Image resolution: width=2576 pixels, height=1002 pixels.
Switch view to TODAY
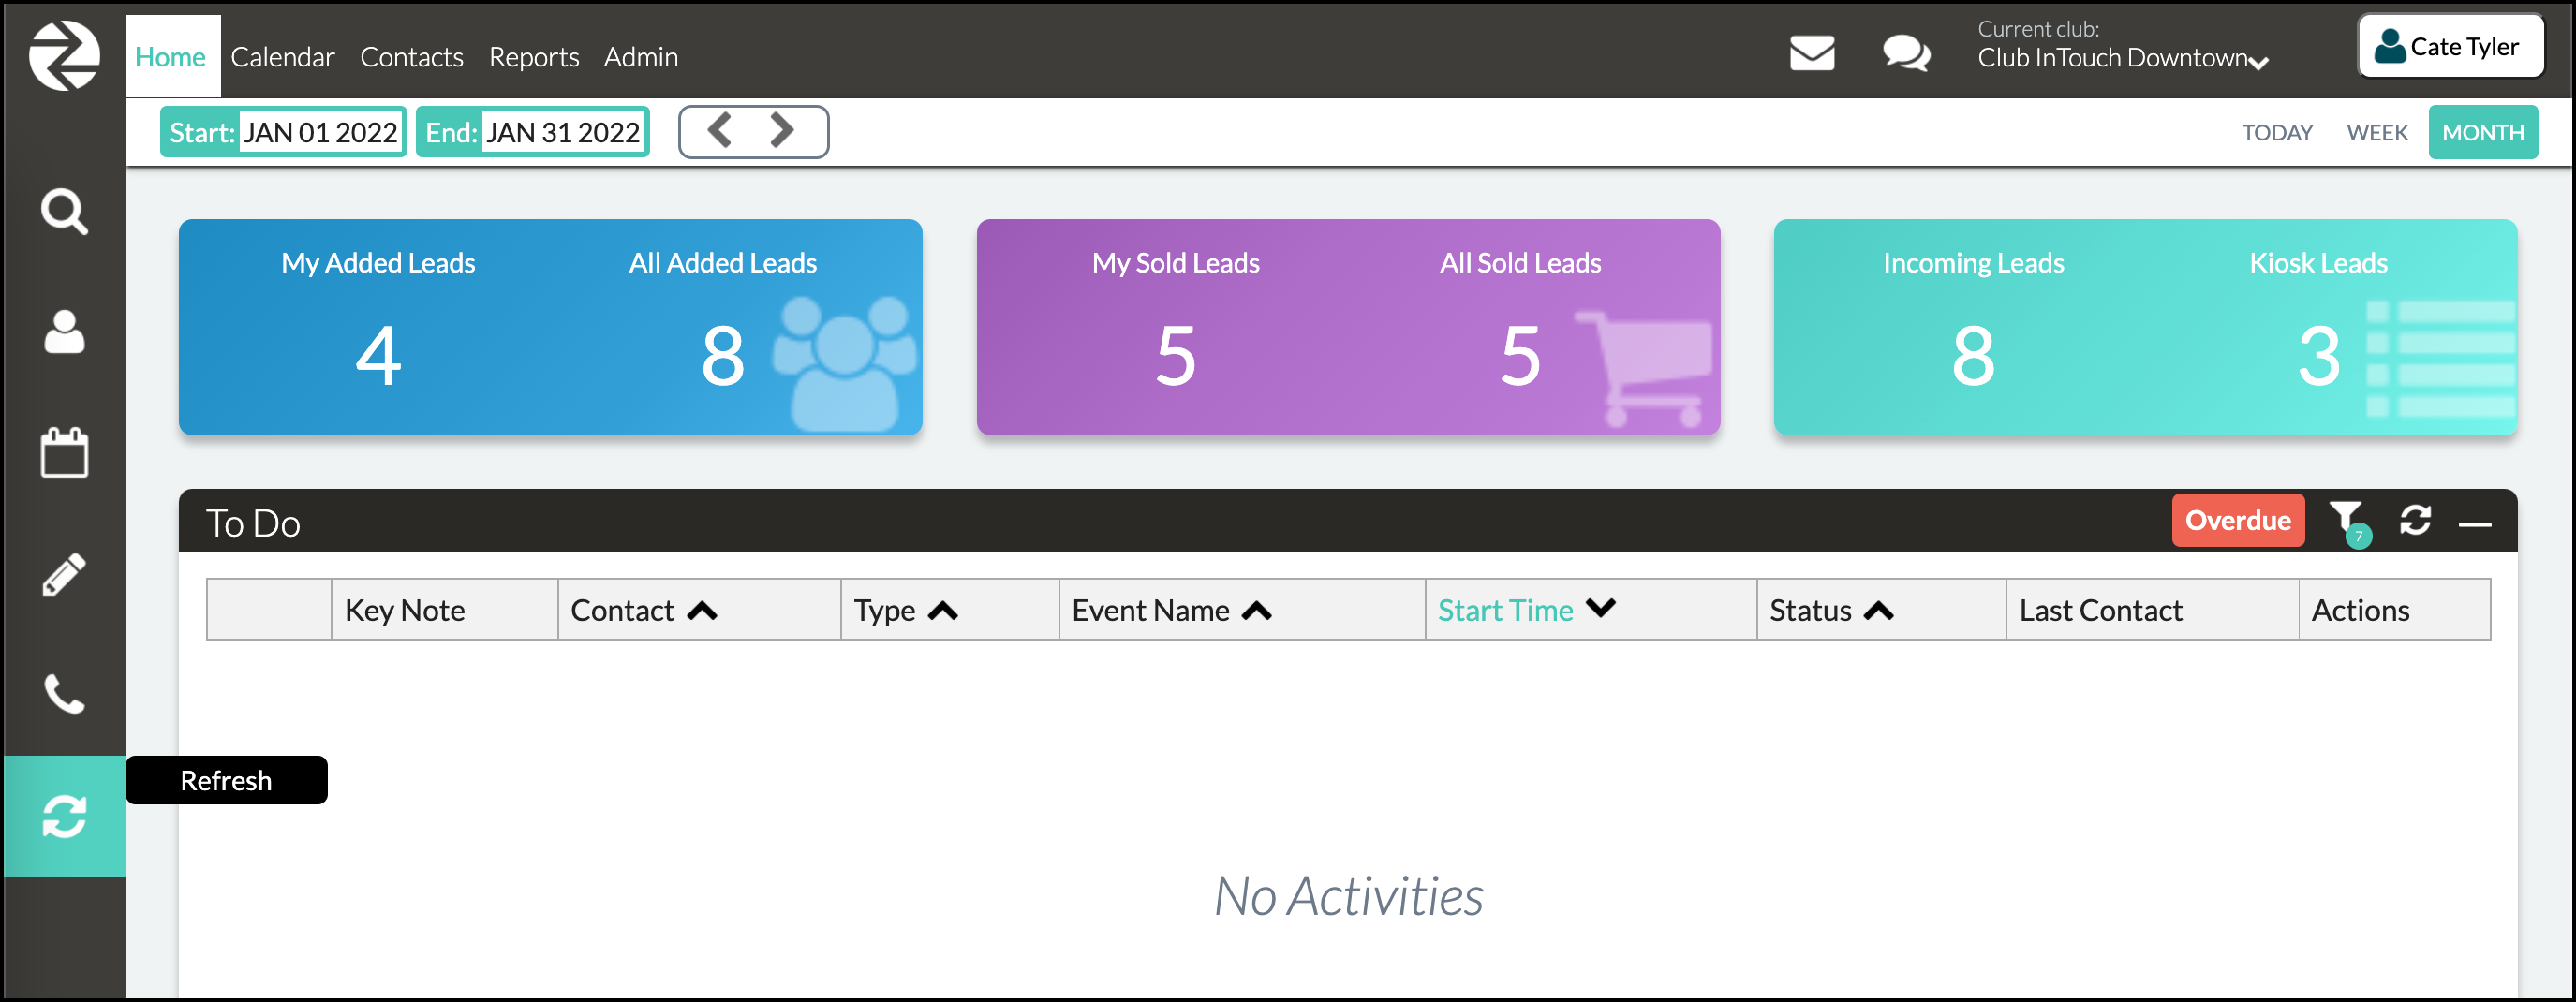(2277, 132)
